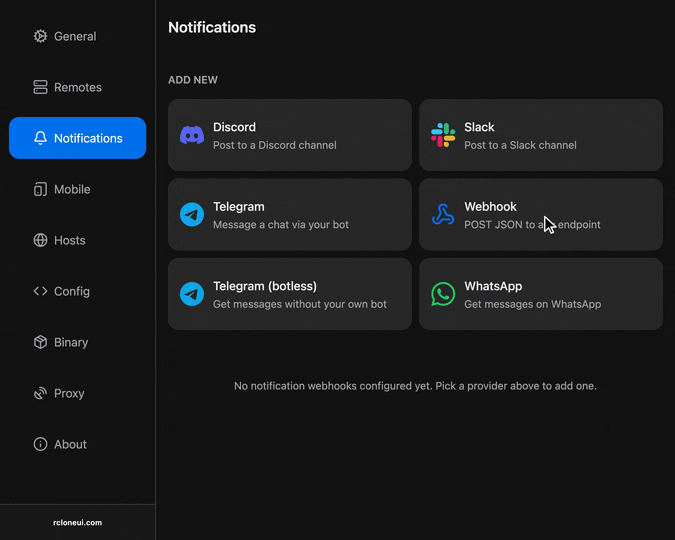Switch to the Binary section
The height and width of the screenshot is (540, 675).
(77, 342)
